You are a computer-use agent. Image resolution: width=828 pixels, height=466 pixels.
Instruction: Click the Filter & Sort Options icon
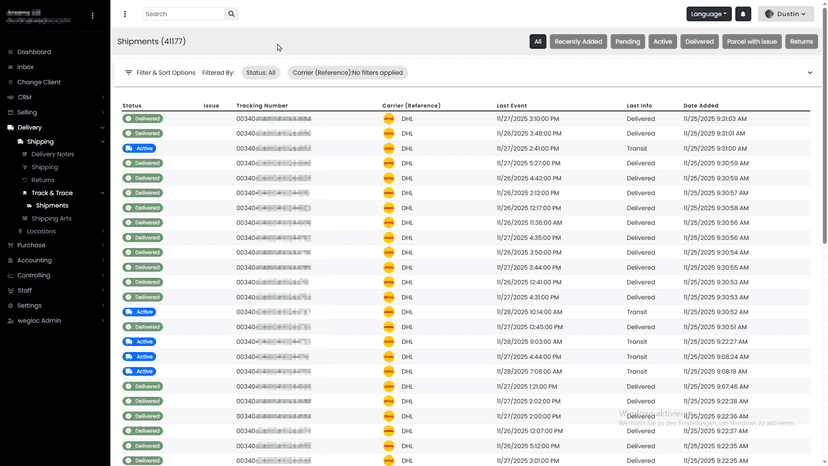128,72
